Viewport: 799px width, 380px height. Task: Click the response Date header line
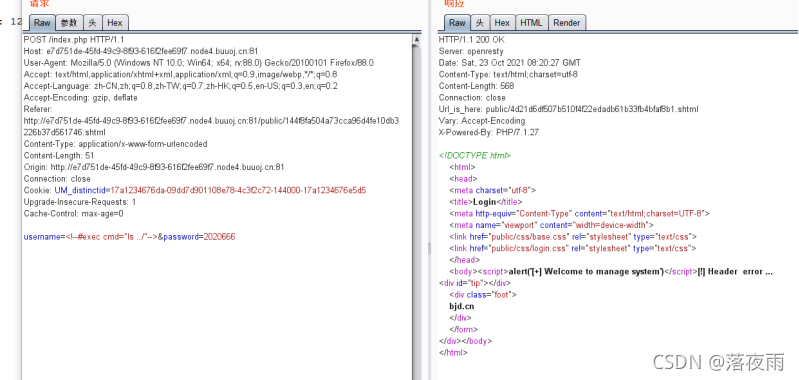coord(510,63)
